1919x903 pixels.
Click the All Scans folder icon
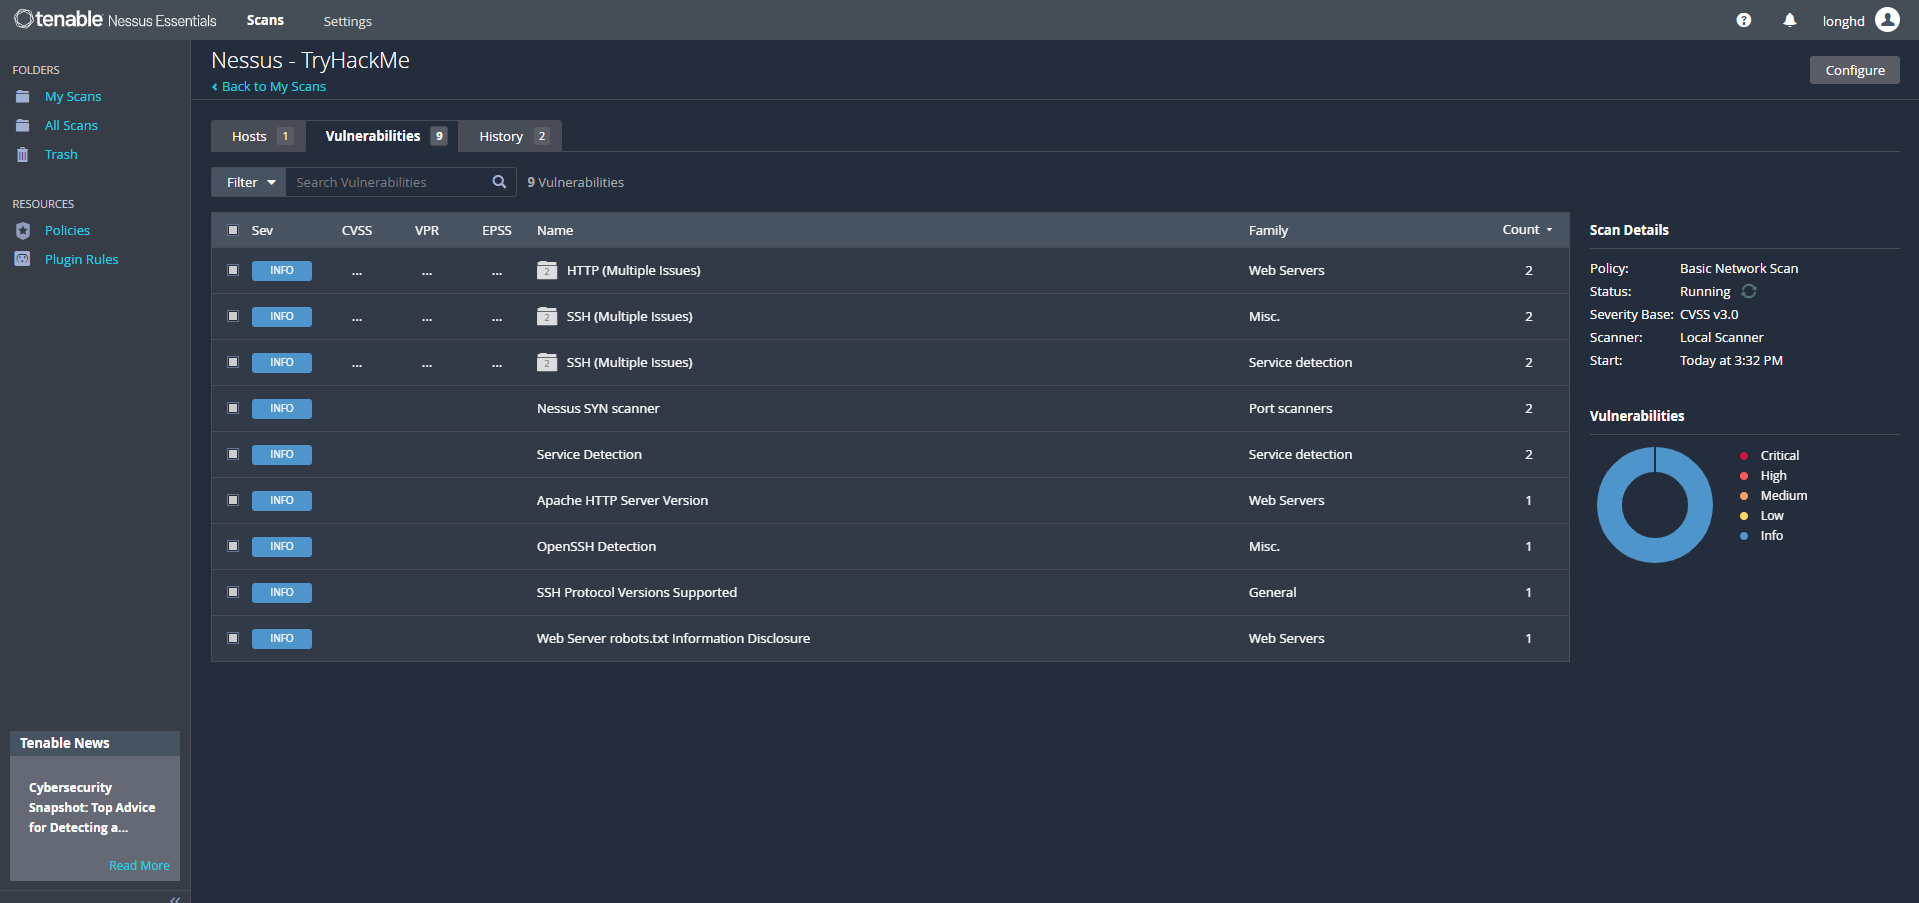[x=23, y=126]
